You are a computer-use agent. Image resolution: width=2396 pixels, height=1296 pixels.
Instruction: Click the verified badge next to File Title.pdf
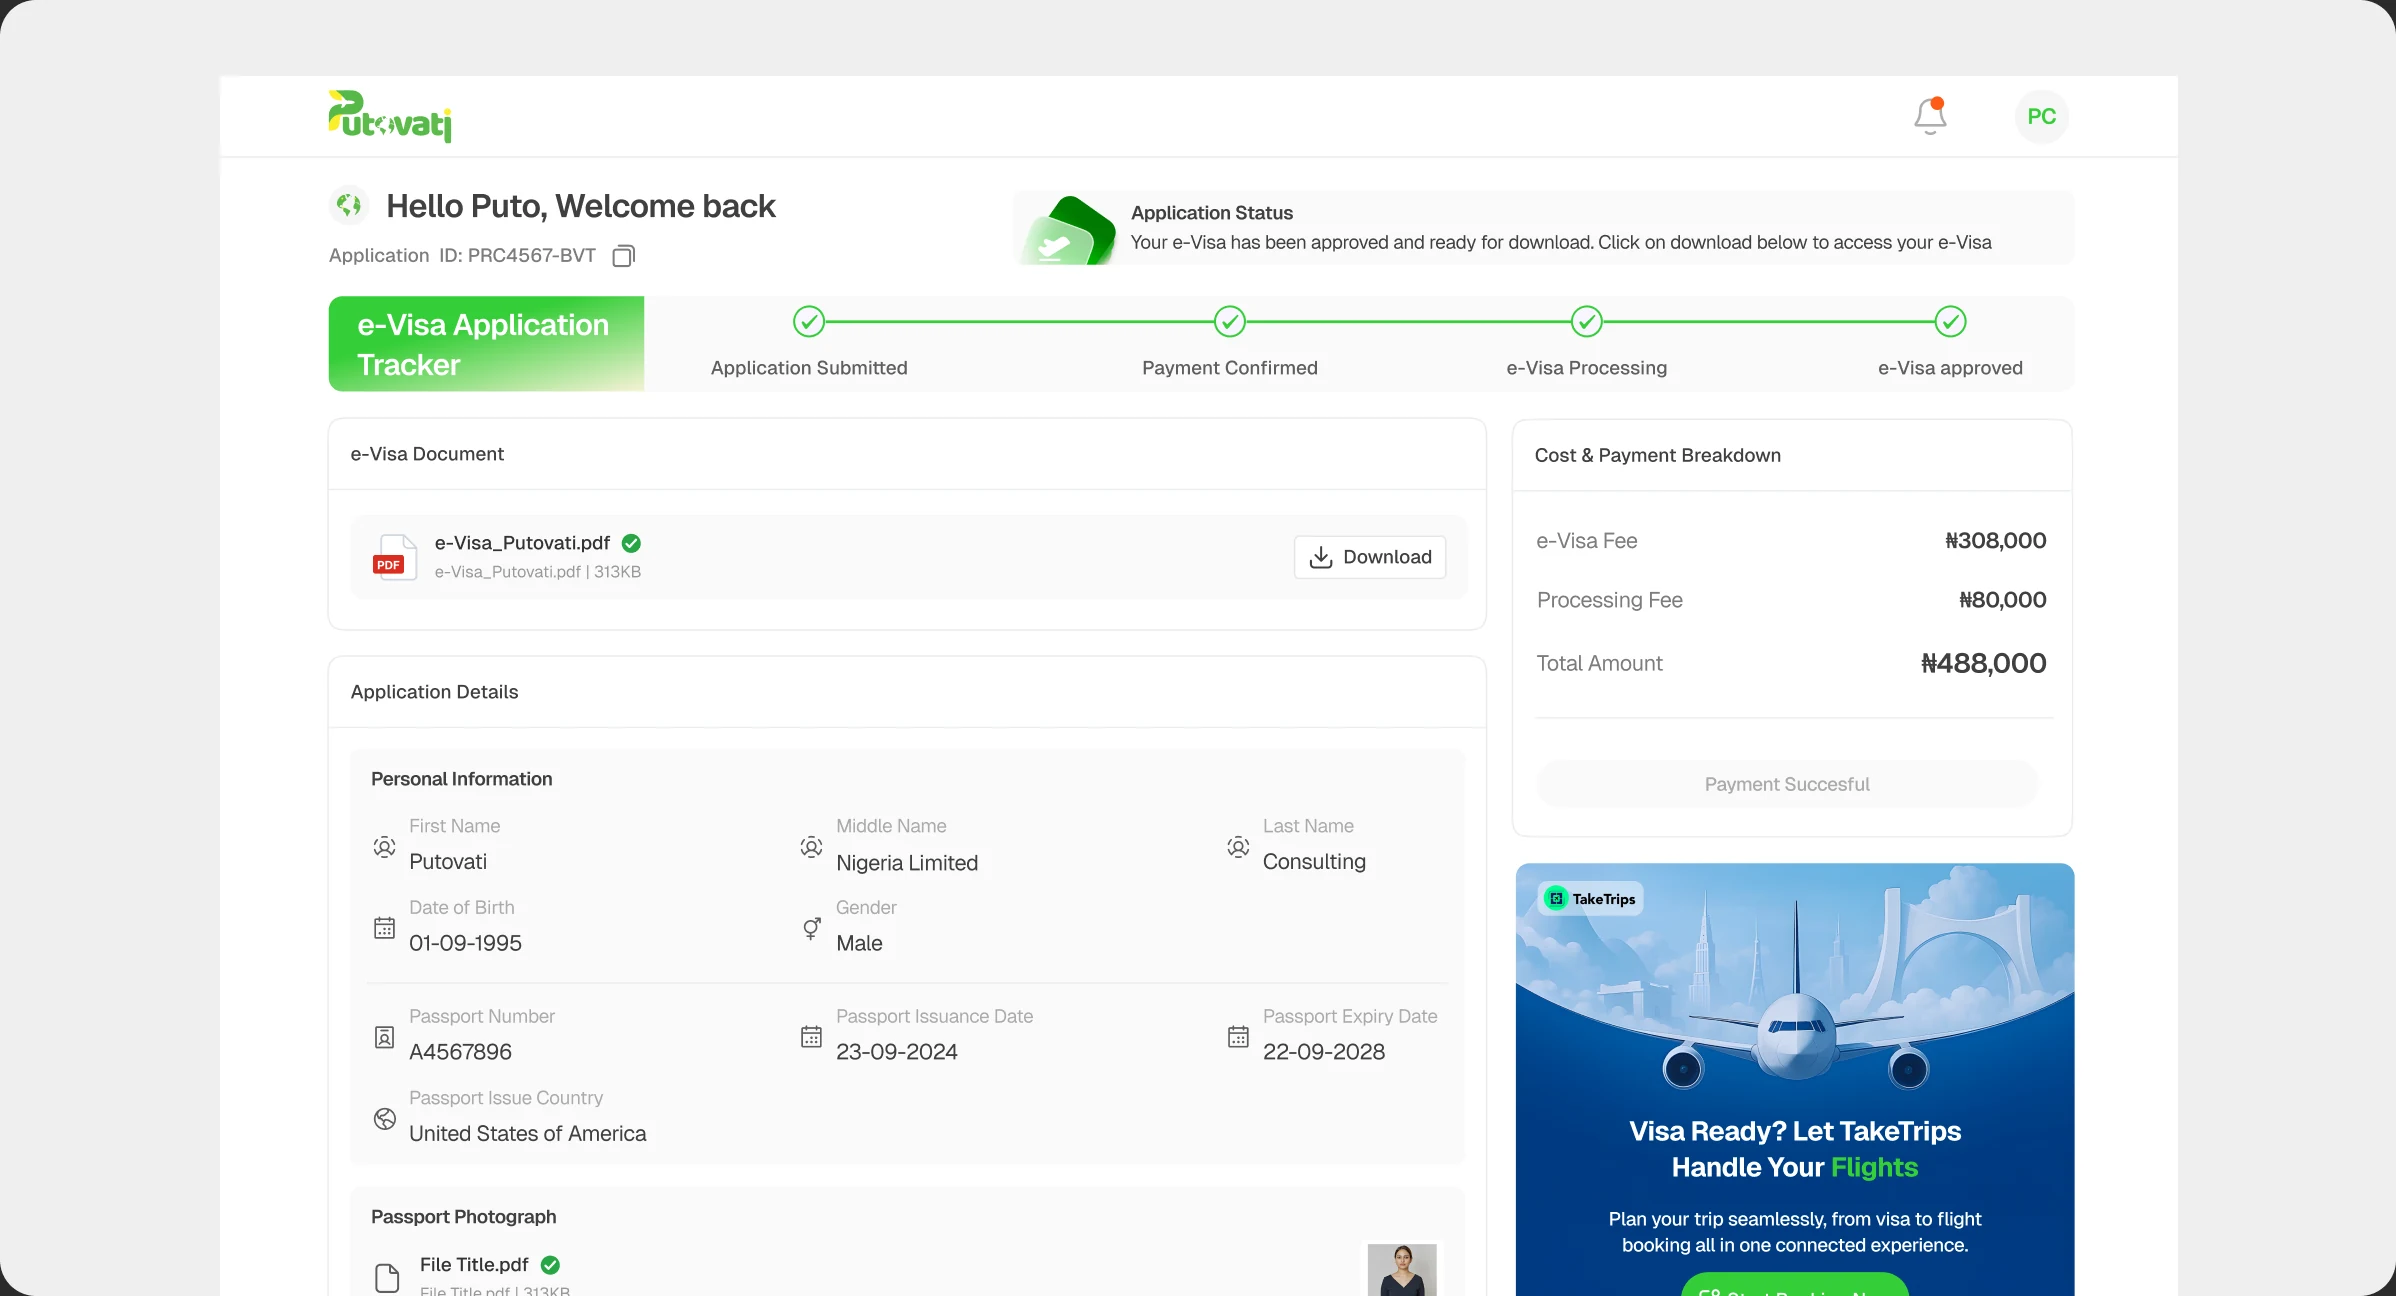[x=550, y=1265]
